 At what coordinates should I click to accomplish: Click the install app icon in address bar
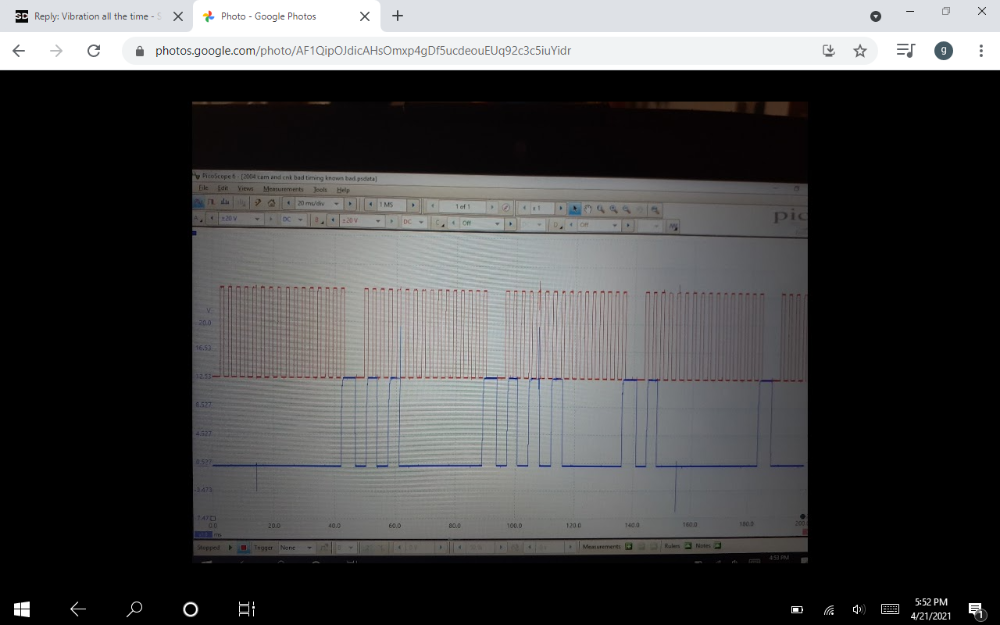[x=828, y=51]
